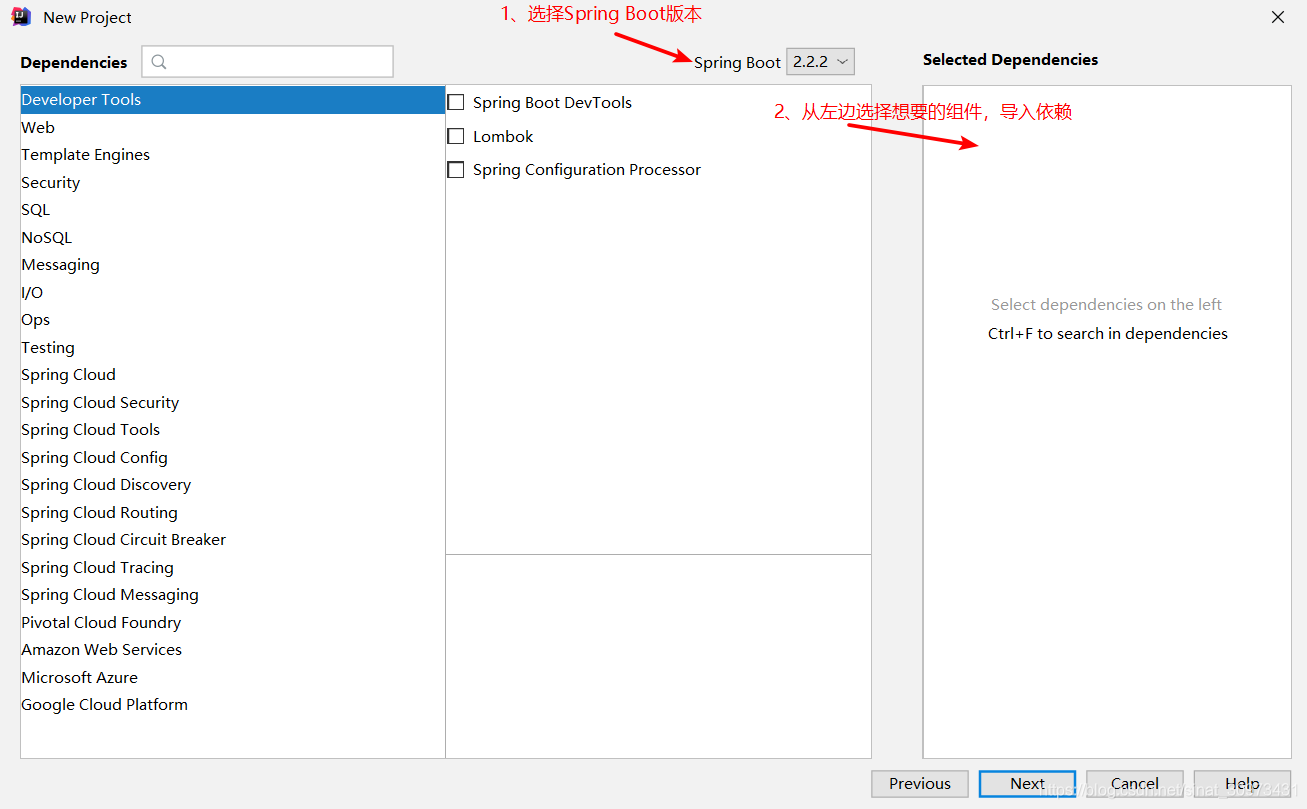Open Pivotal Cloud Foundry category
1307x809 pixels.
tap(233, 622)
